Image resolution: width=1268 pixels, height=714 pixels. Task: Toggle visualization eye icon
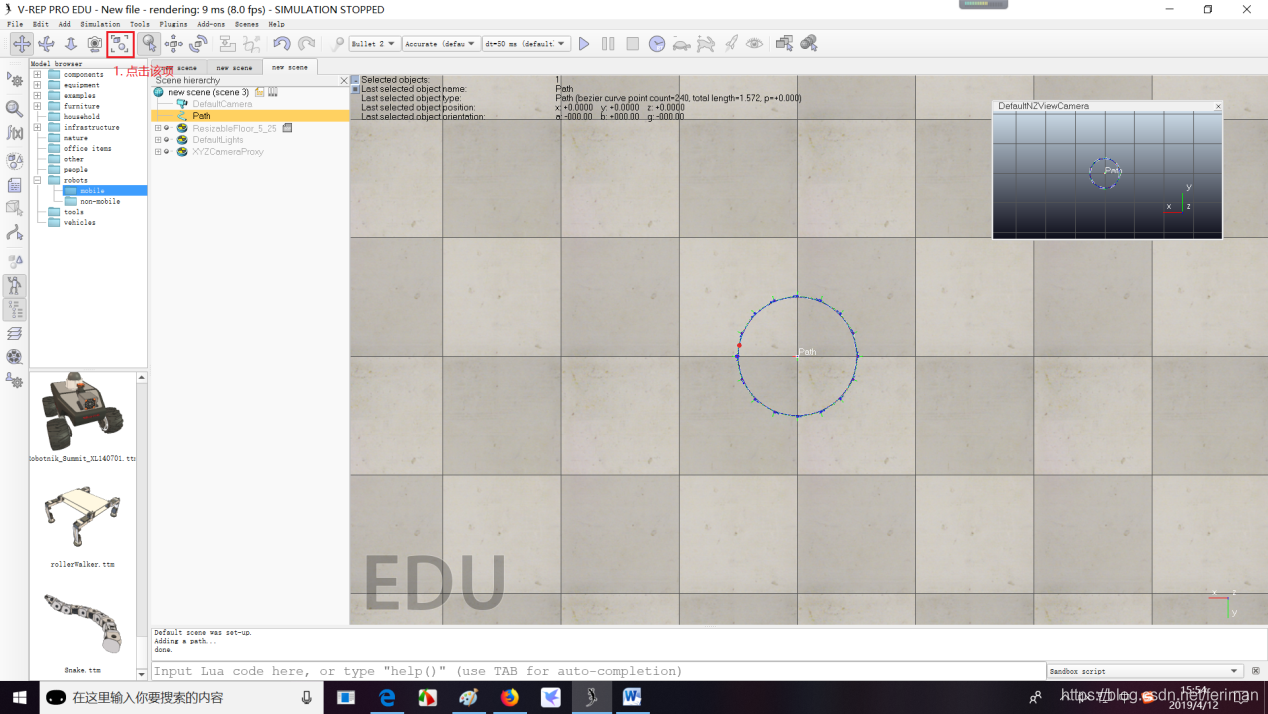pos(755,44)
